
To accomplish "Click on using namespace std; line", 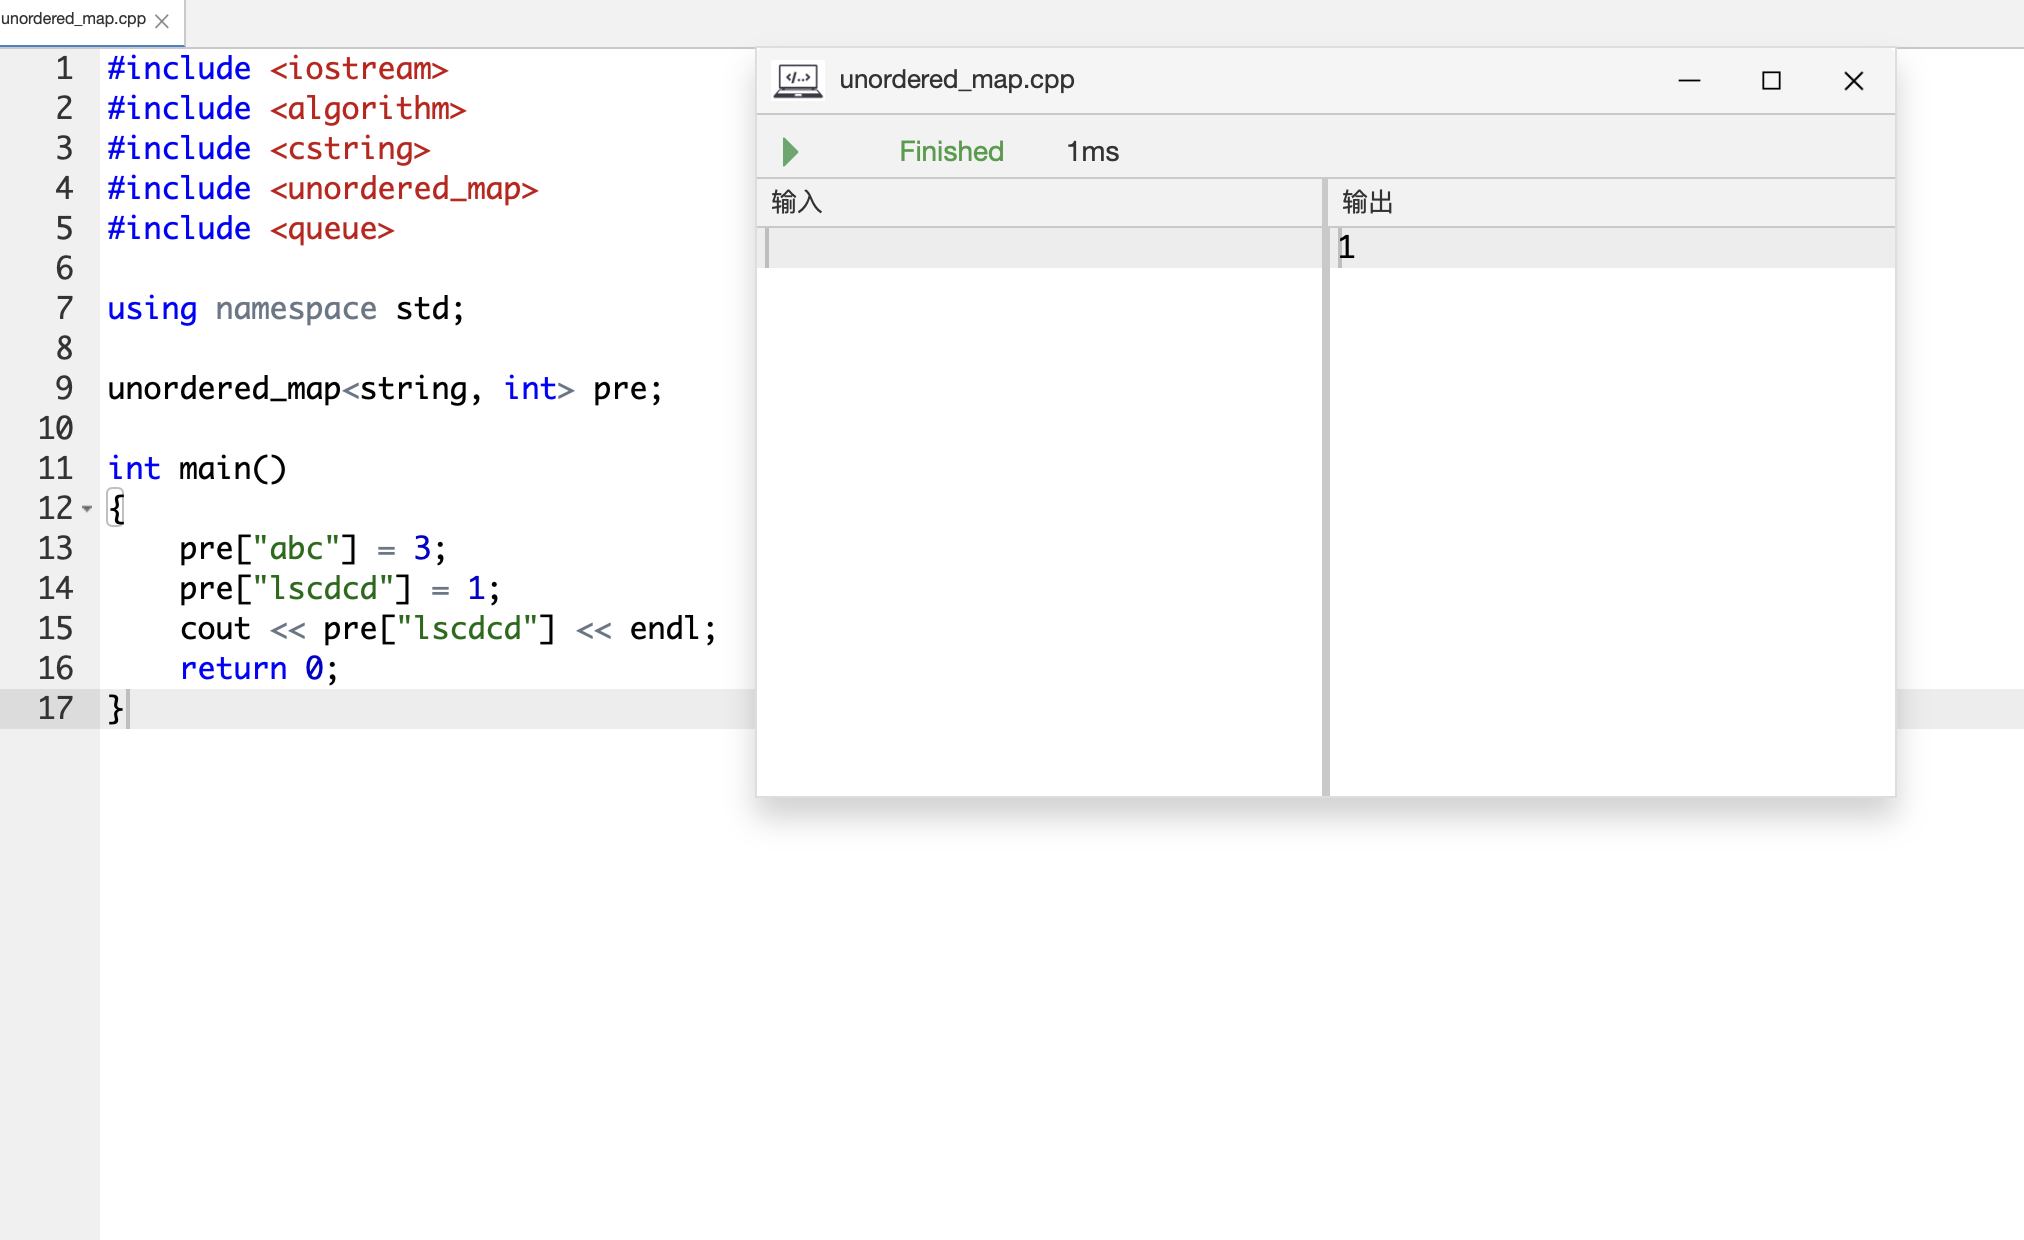I will pyautogui.click(x=285, y=309).
